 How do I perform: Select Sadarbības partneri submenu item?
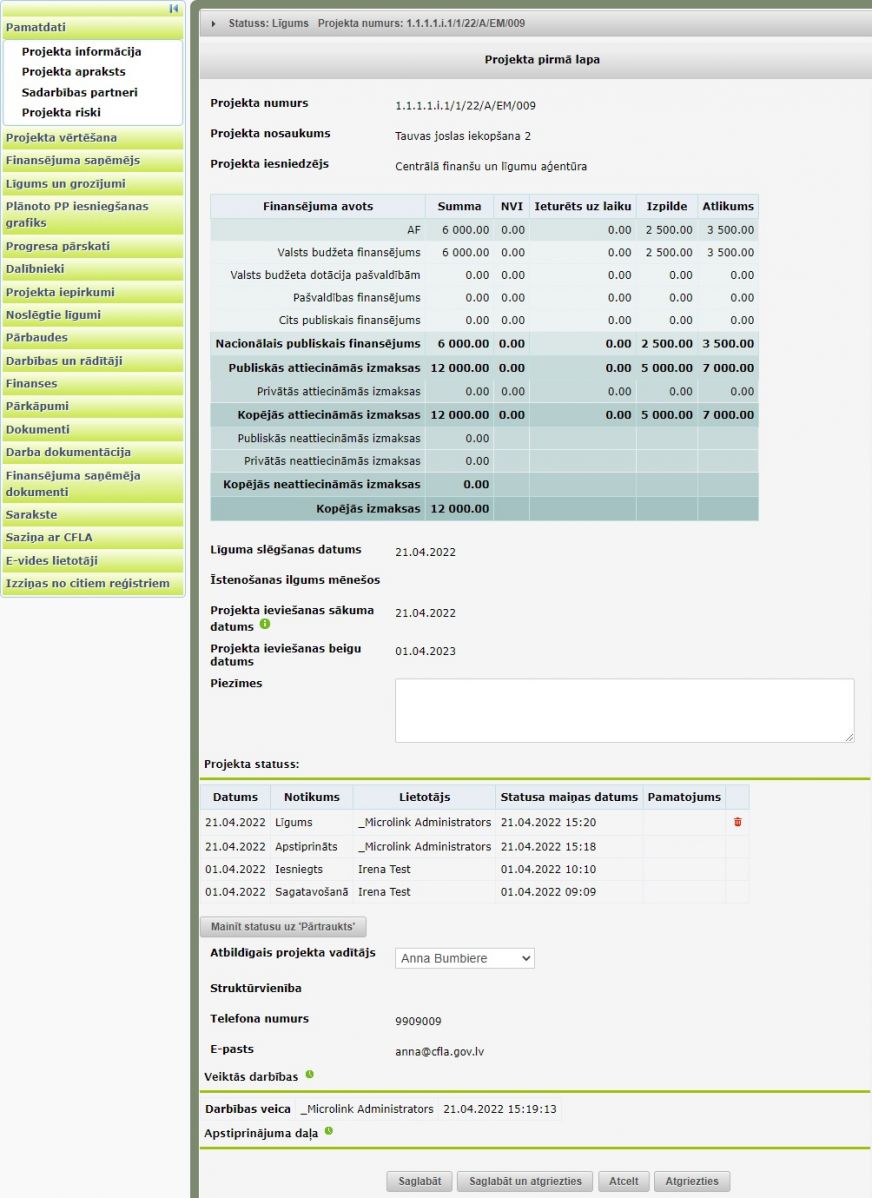79,92
